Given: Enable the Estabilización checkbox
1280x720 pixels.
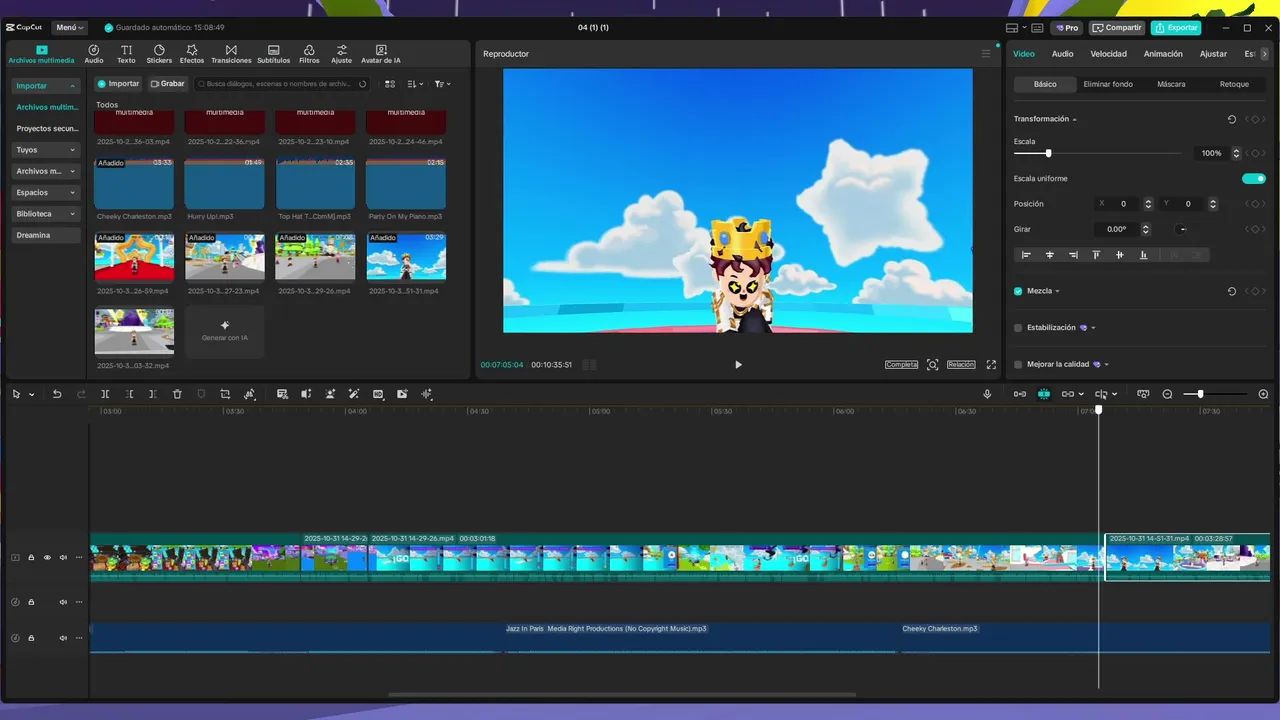Looking at the screenshot, I should coord(1018,328).
